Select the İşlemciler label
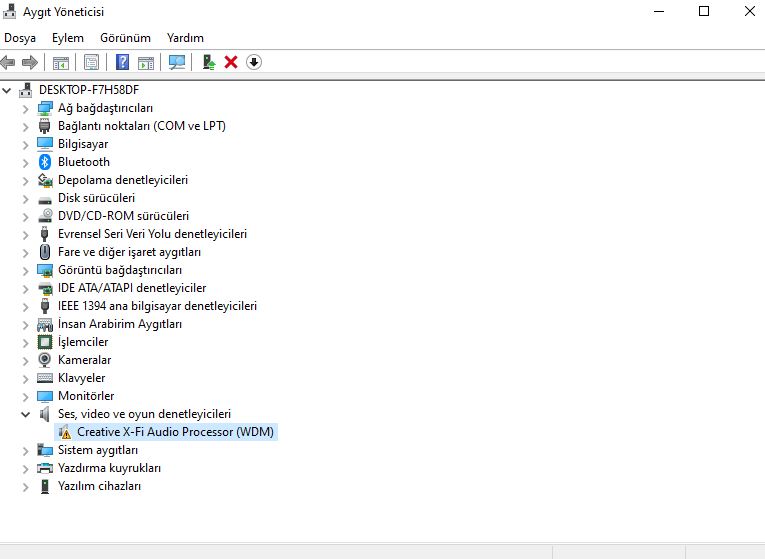The image size is (765, 559). [x=83, y=342]
